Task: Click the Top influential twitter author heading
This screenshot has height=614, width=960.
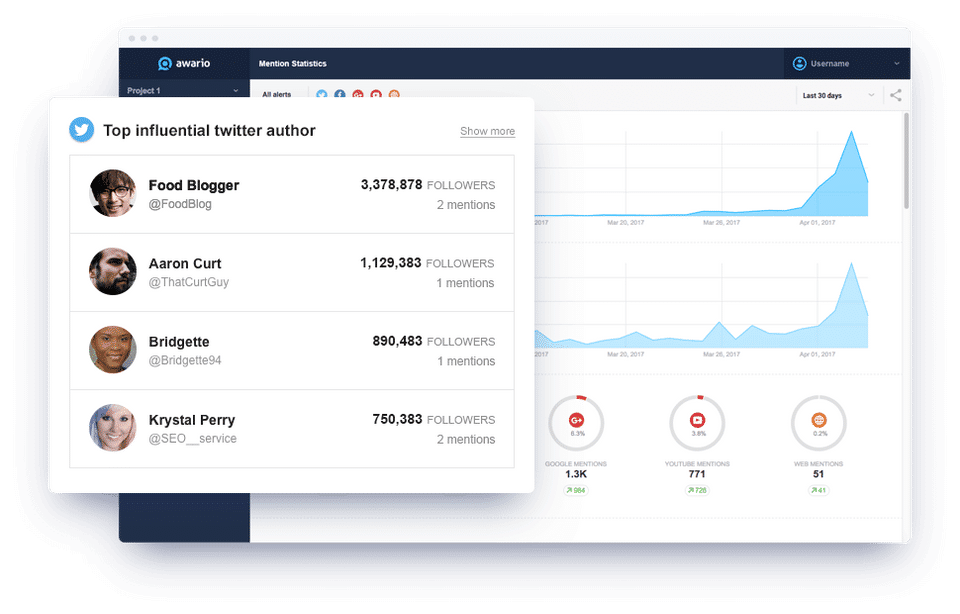Action: (209, 130)
